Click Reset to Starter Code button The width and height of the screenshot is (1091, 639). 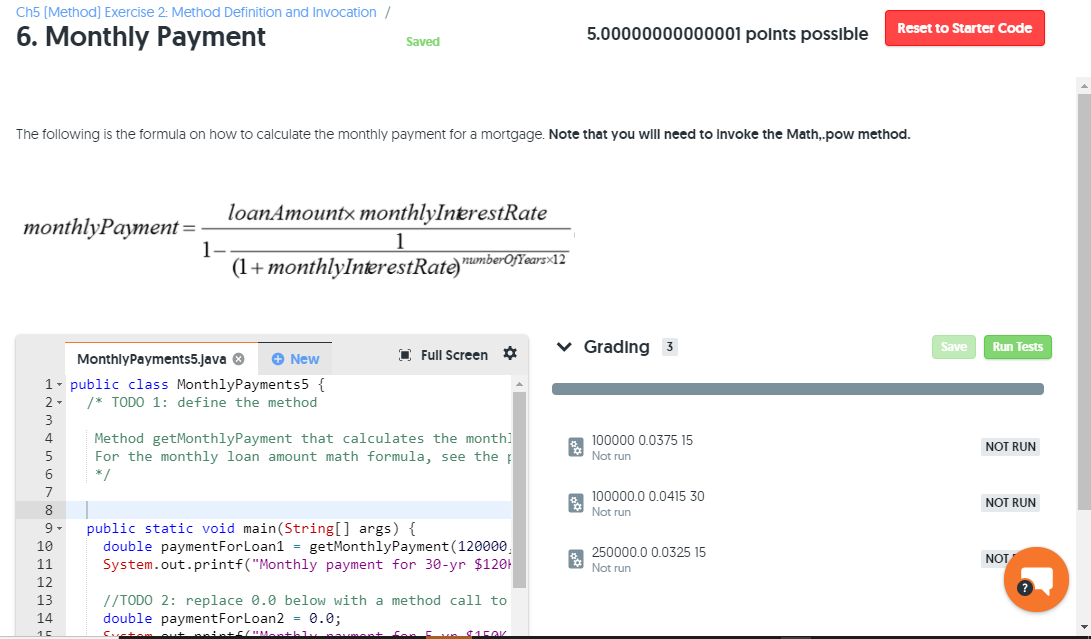964,29
